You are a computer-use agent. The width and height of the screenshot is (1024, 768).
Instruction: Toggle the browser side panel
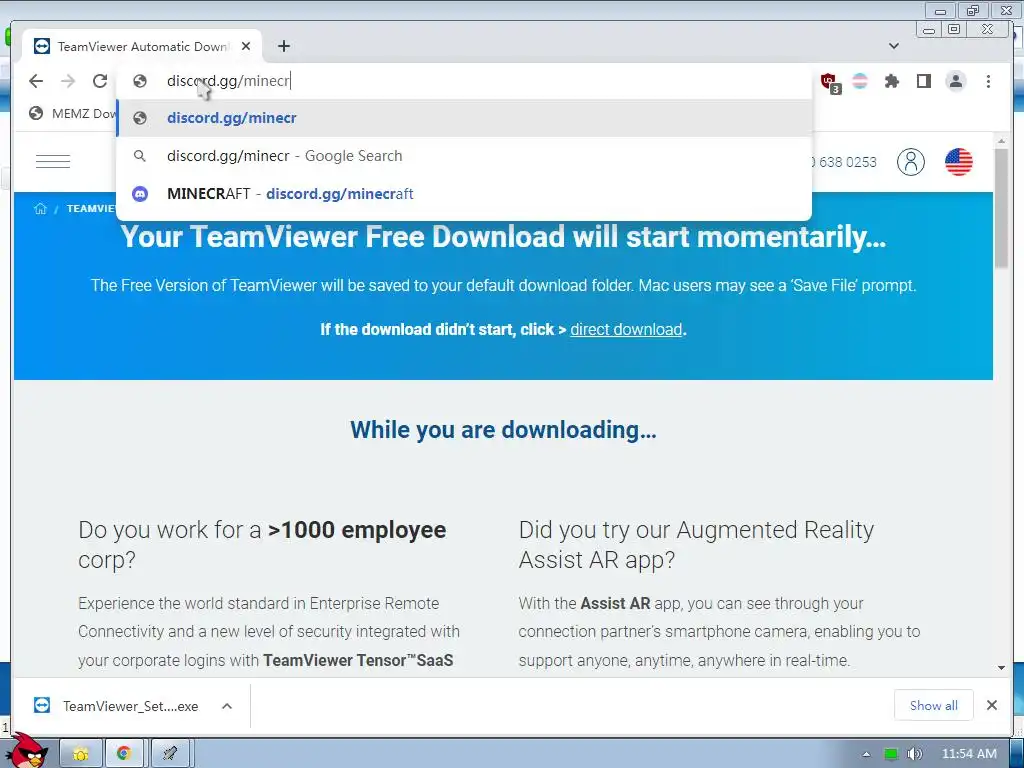[x=923, y=81]
